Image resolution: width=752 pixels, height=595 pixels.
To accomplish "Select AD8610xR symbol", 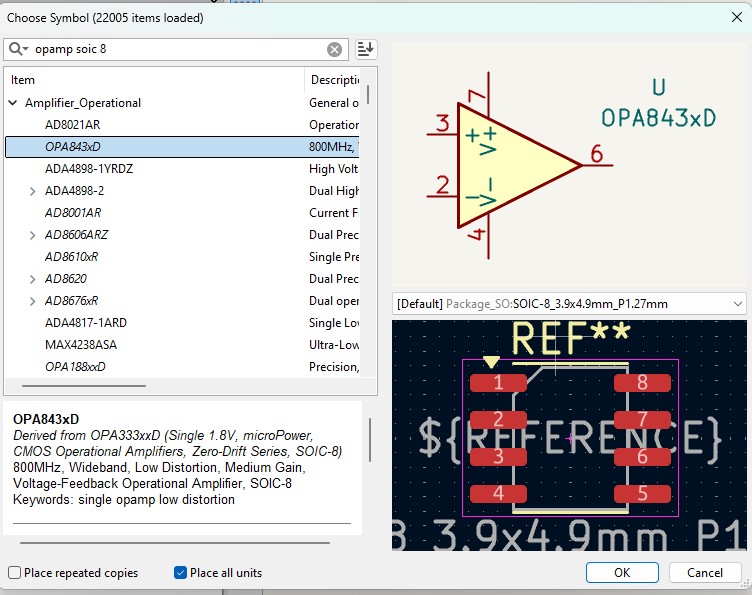I will (x=71, y=257).
